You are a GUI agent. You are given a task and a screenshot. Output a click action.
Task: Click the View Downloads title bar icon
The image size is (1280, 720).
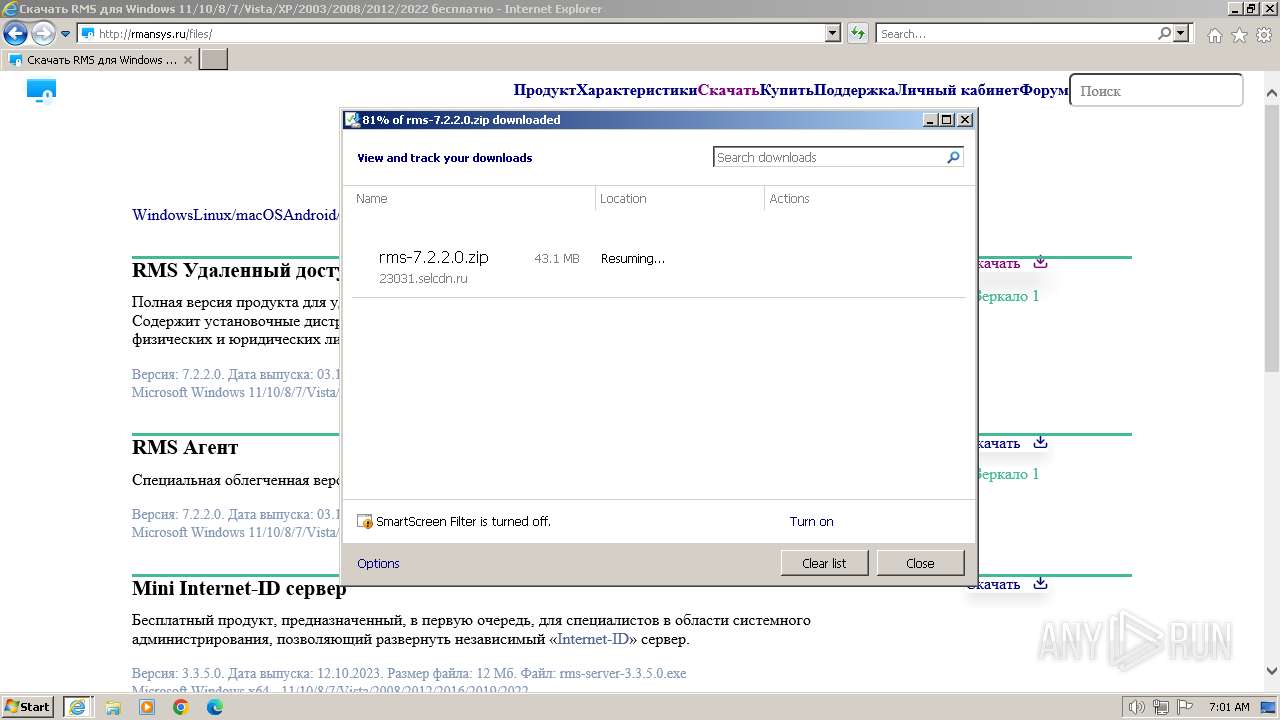(x=352, y=120)
